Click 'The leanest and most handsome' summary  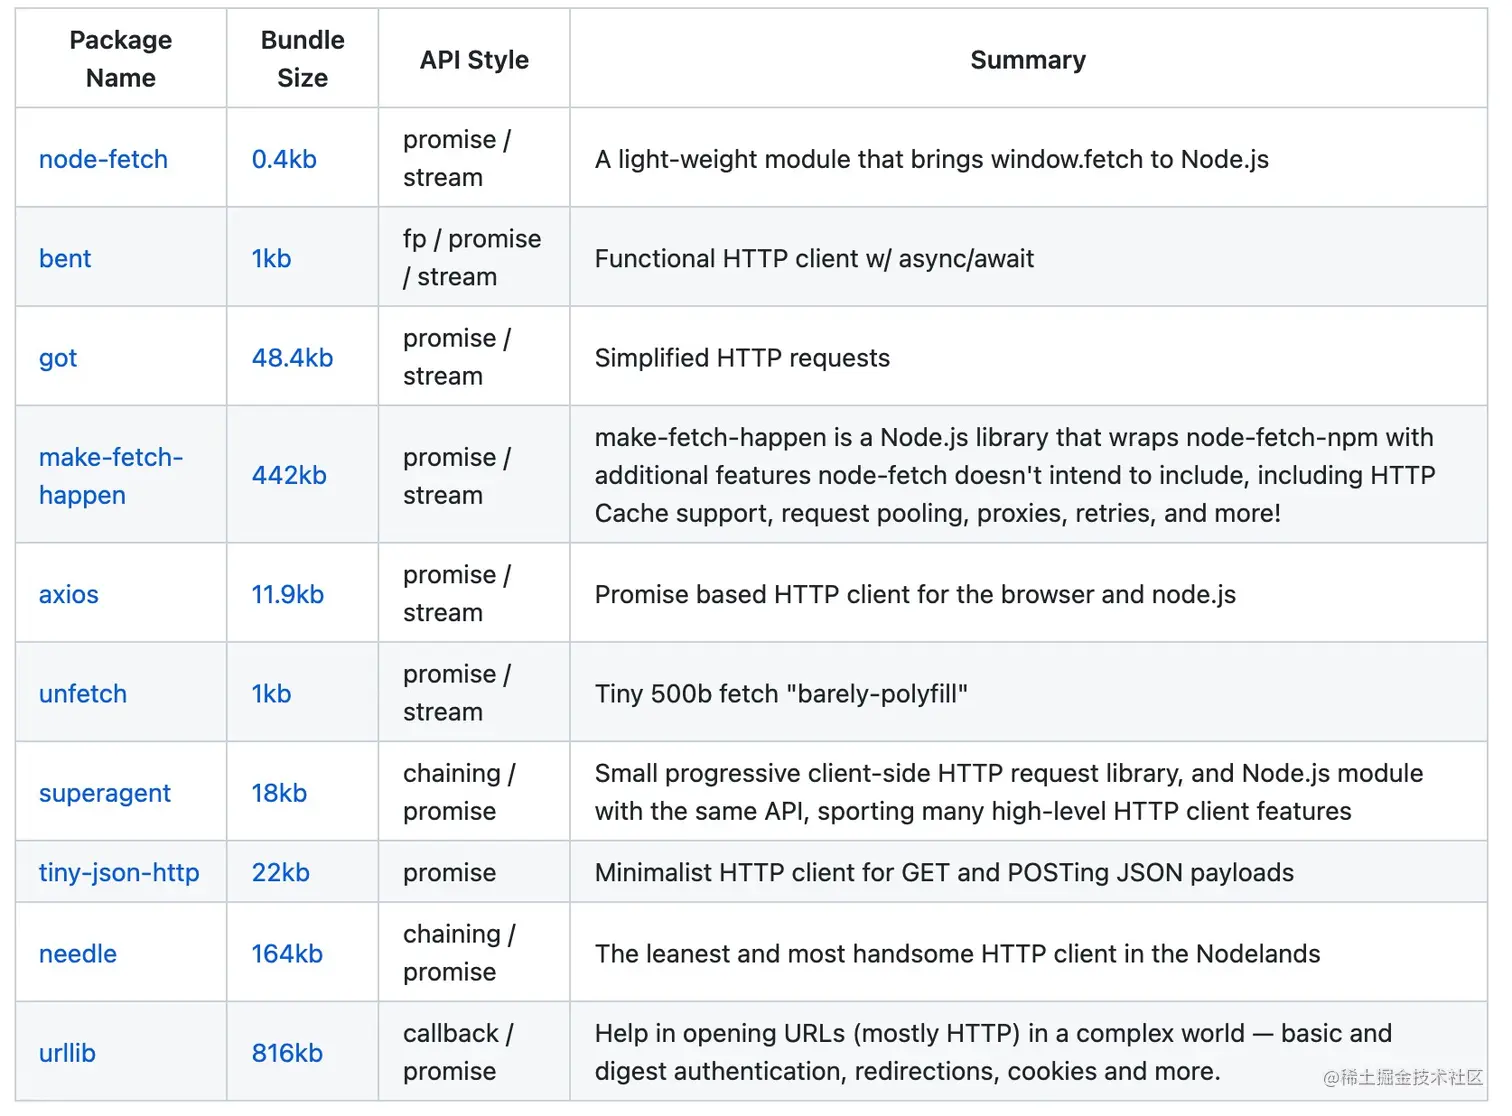tap(957, 953)
